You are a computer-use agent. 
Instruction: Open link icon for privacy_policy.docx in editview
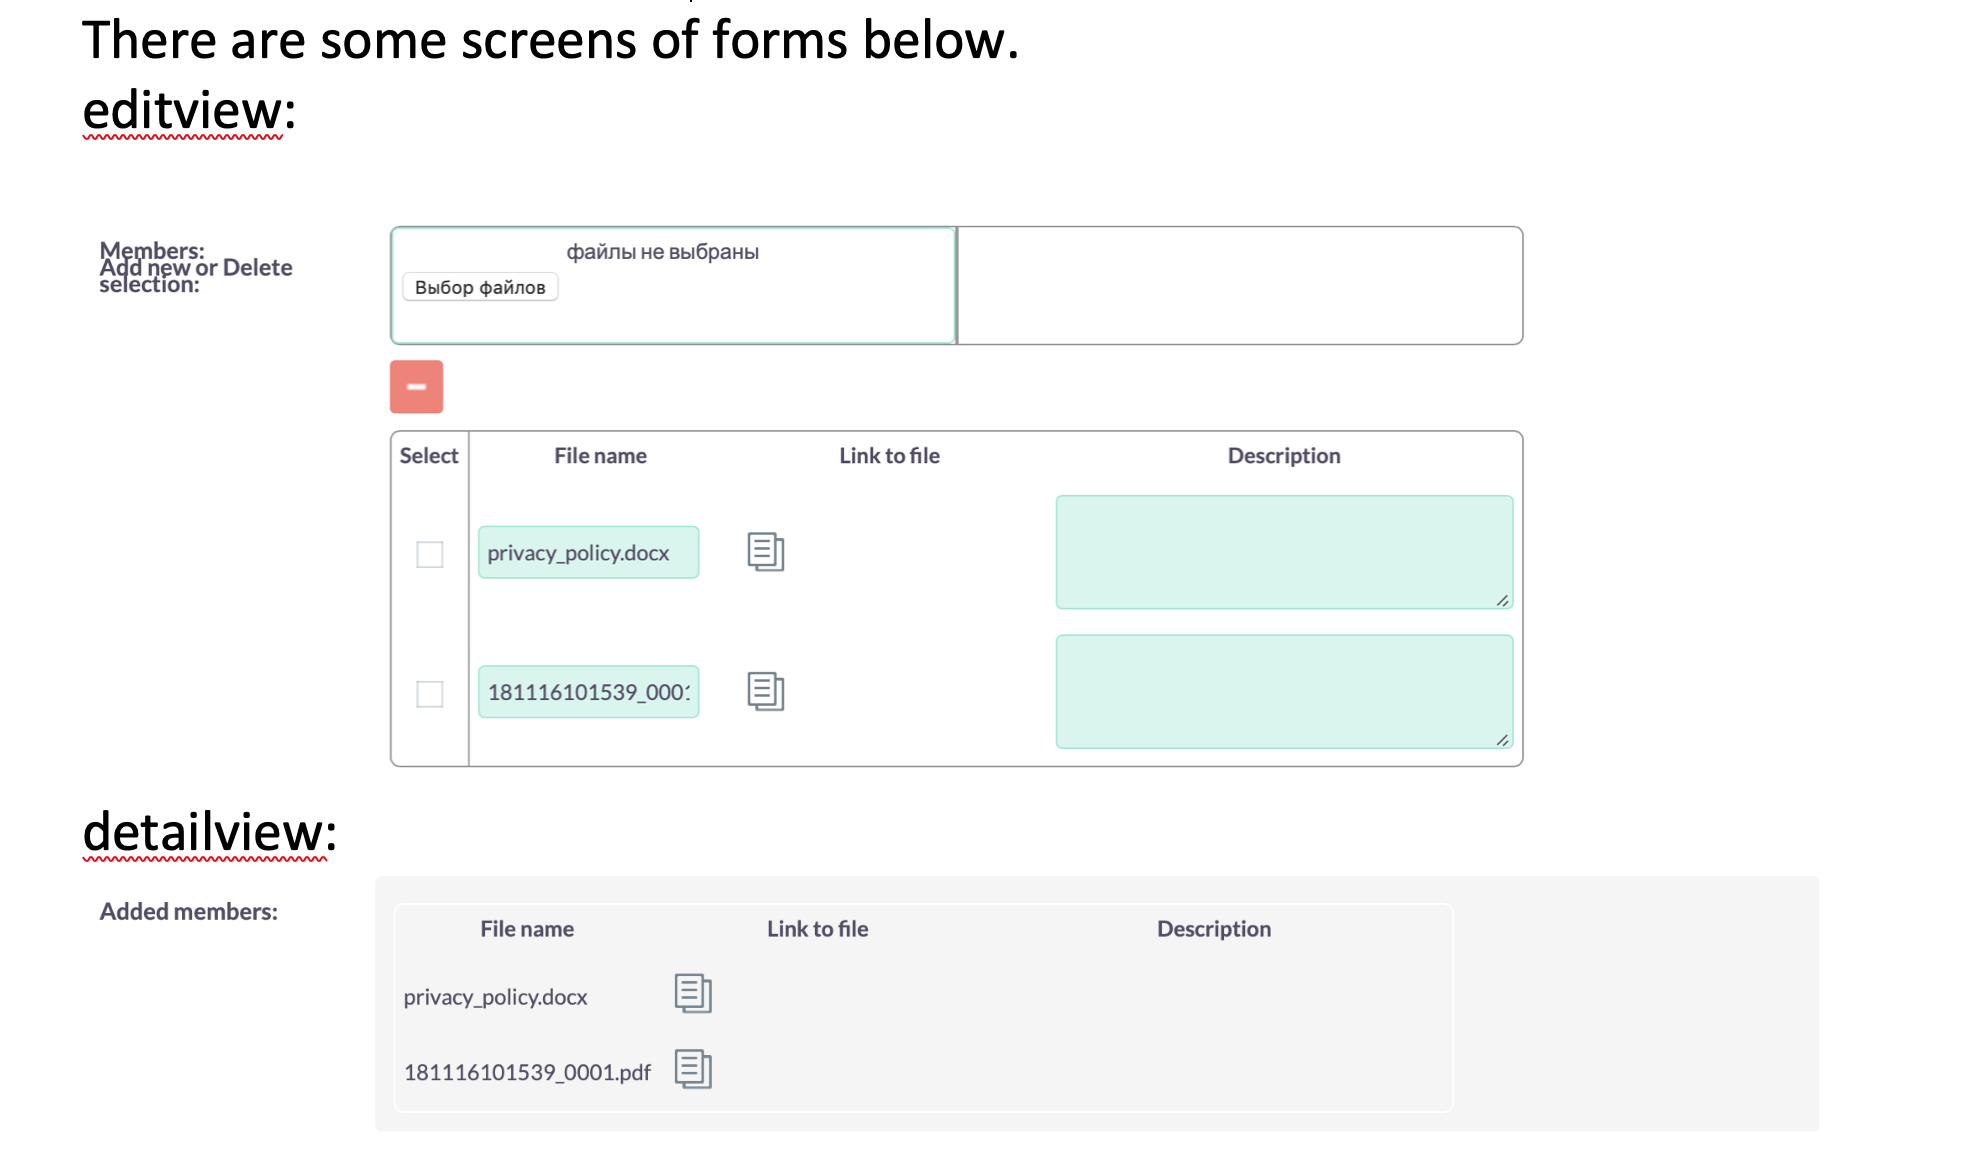(x=765, y=552)
